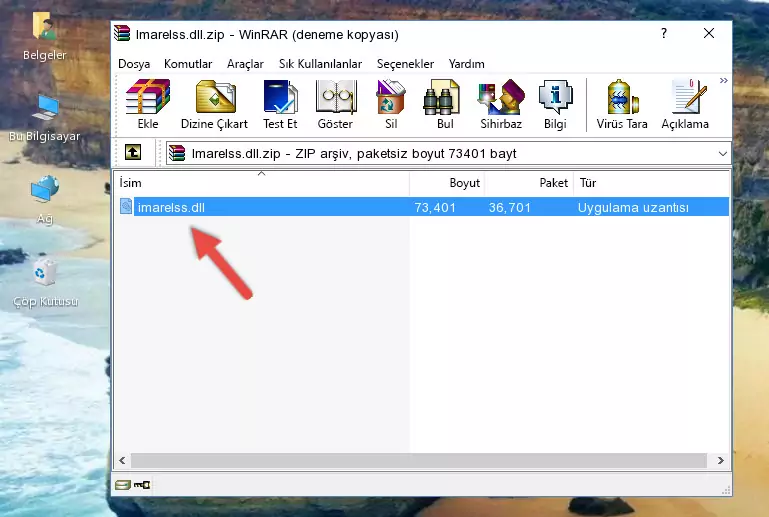Open the Dosya menu

[134, 64]
